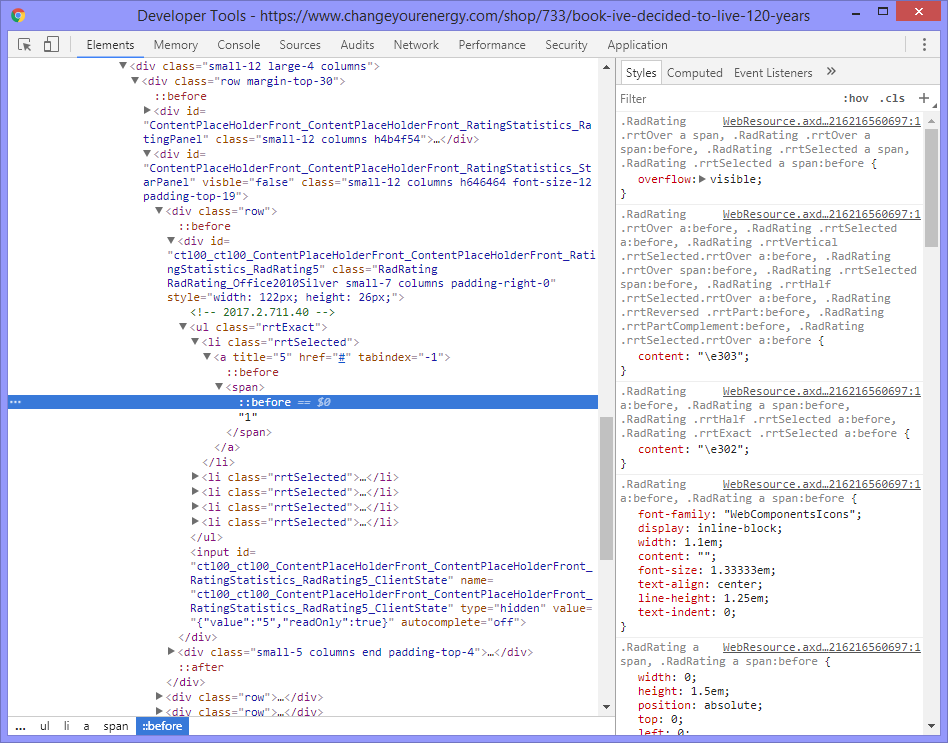948x743 pixels.
Task: Click elements panel scroll down arrow
Action: [x=606, y=707]
